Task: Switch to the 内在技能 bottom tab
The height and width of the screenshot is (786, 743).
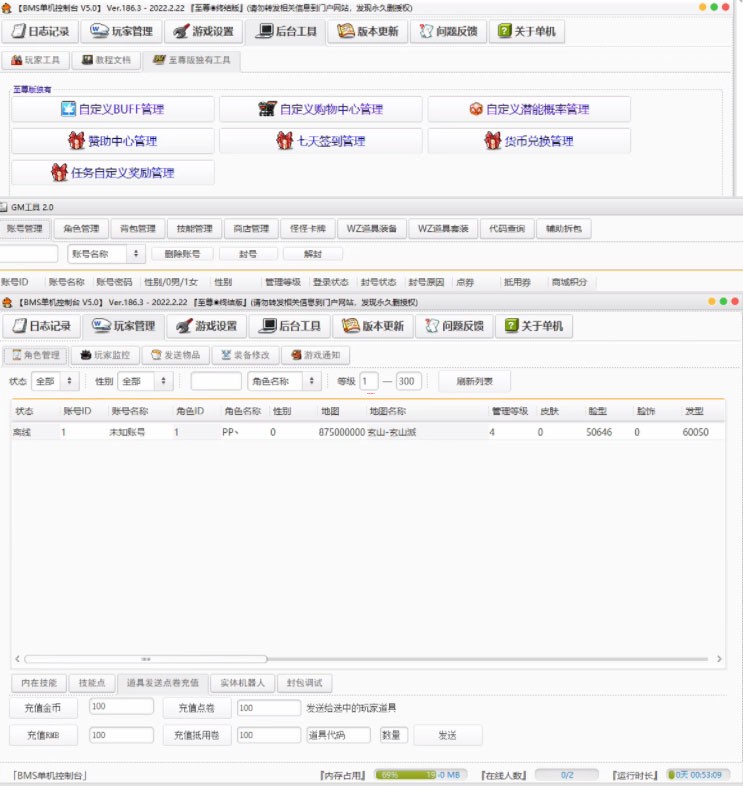Action: click(x=39, y=683)
